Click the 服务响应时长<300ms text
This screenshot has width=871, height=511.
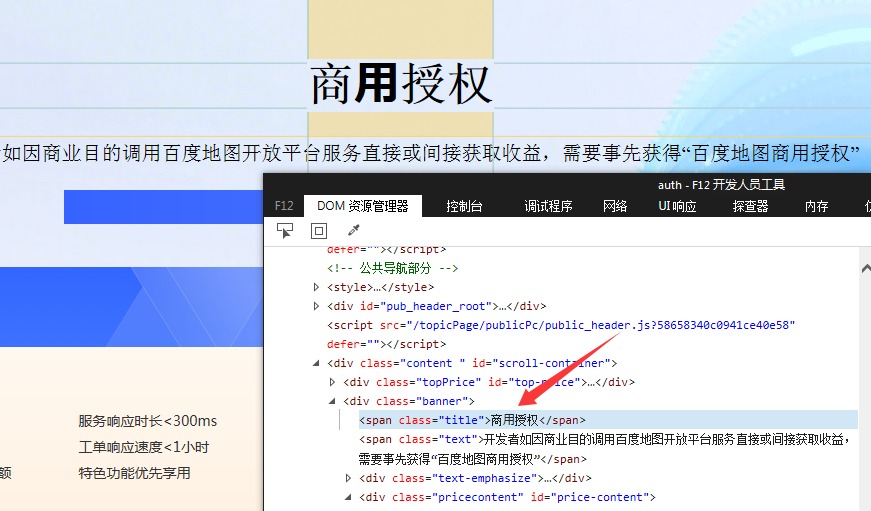click(148, 421)
